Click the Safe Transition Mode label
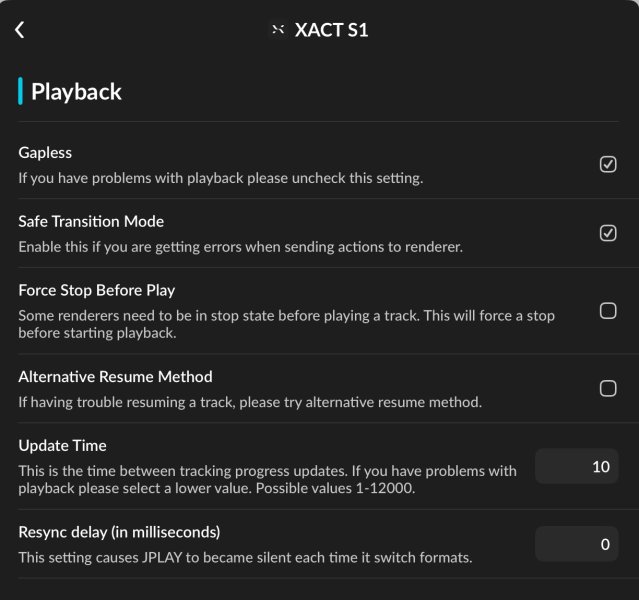Viewport: 639px width, 600px height. (x=91, y=221)
